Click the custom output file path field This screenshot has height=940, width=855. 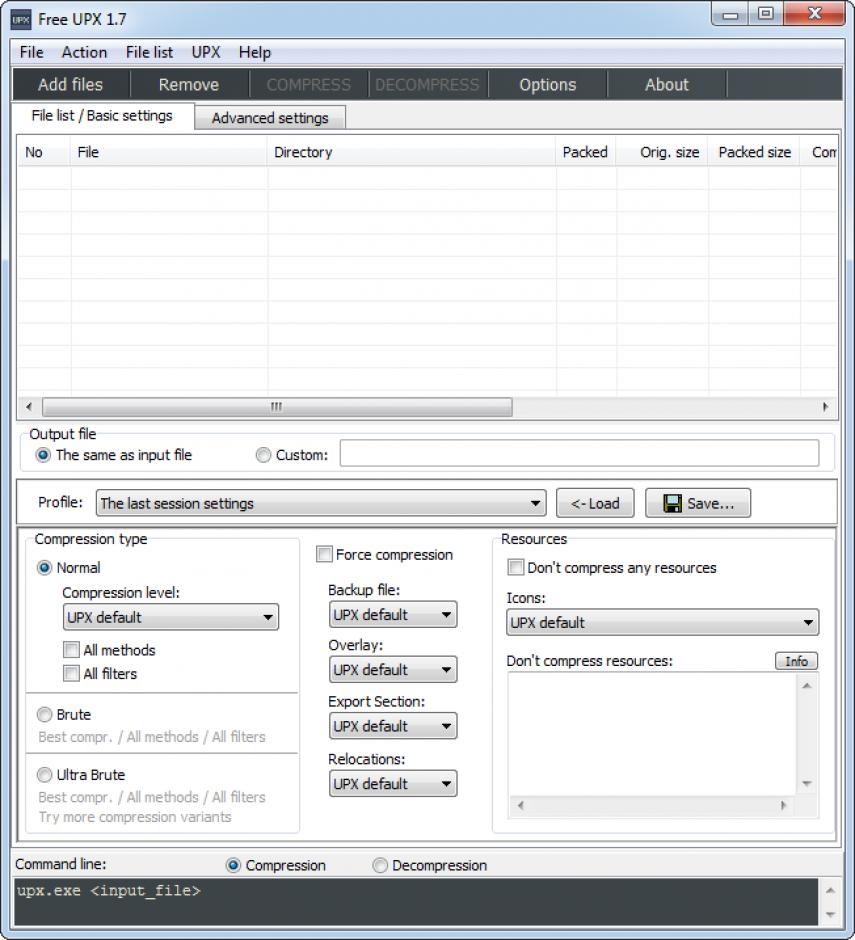click(x=579, y=453)
